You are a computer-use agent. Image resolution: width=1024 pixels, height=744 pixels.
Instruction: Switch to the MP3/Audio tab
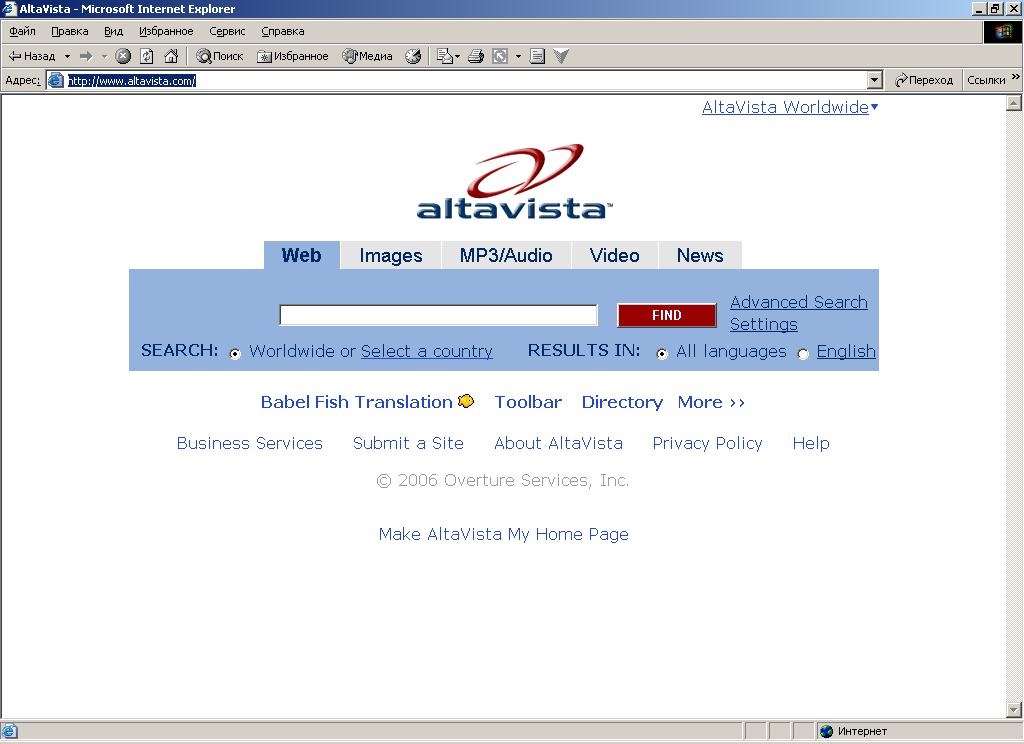click(x=506, y=255)
